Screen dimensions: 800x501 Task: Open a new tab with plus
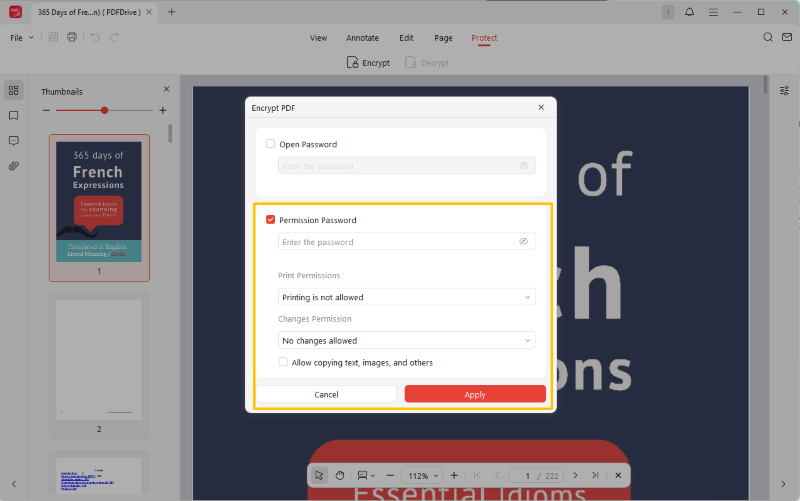tap(171, 12)
